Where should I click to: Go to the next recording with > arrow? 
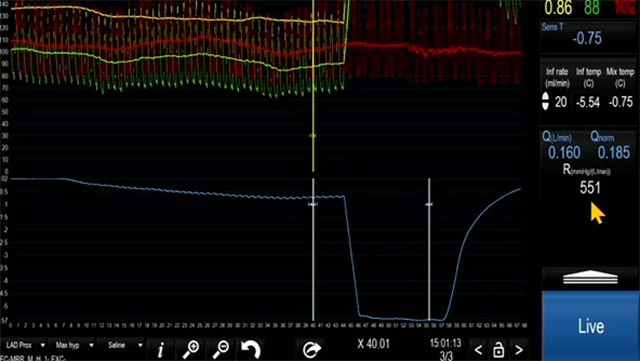[518, 350]
